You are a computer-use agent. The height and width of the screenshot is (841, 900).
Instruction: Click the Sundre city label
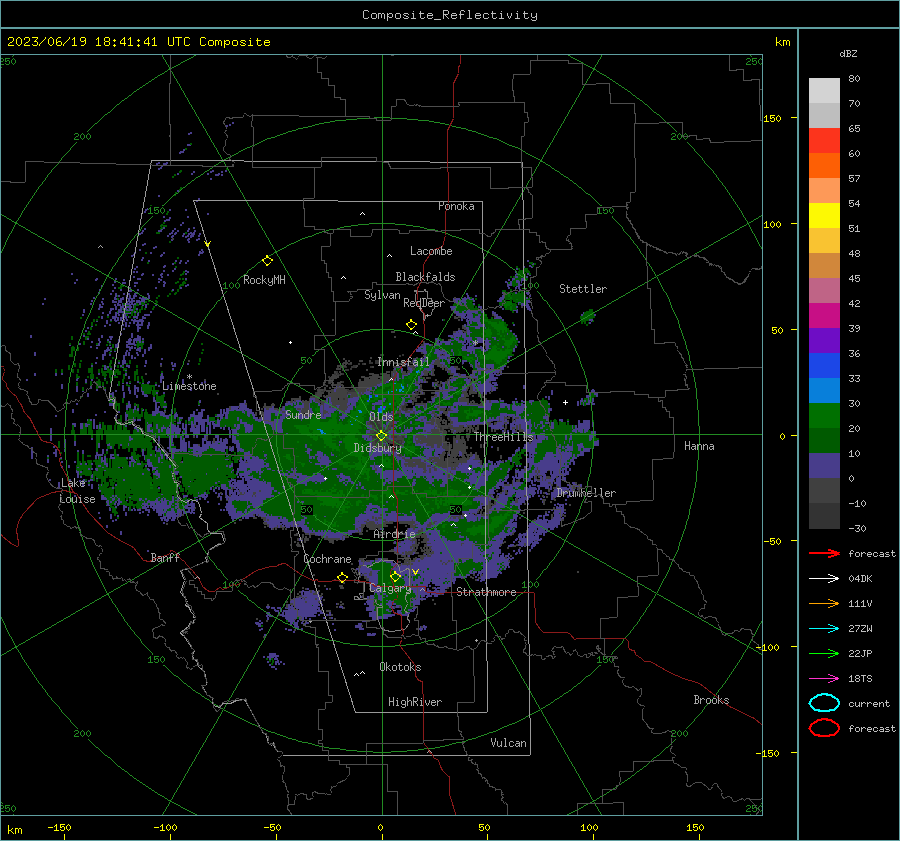303,414
